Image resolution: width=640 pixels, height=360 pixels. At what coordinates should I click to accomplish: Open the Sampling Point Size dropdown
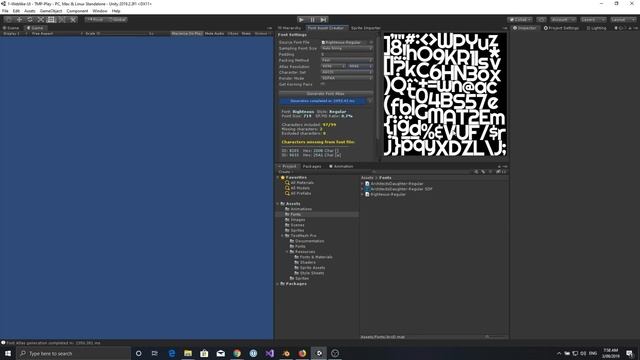click(x=347, y=48)
